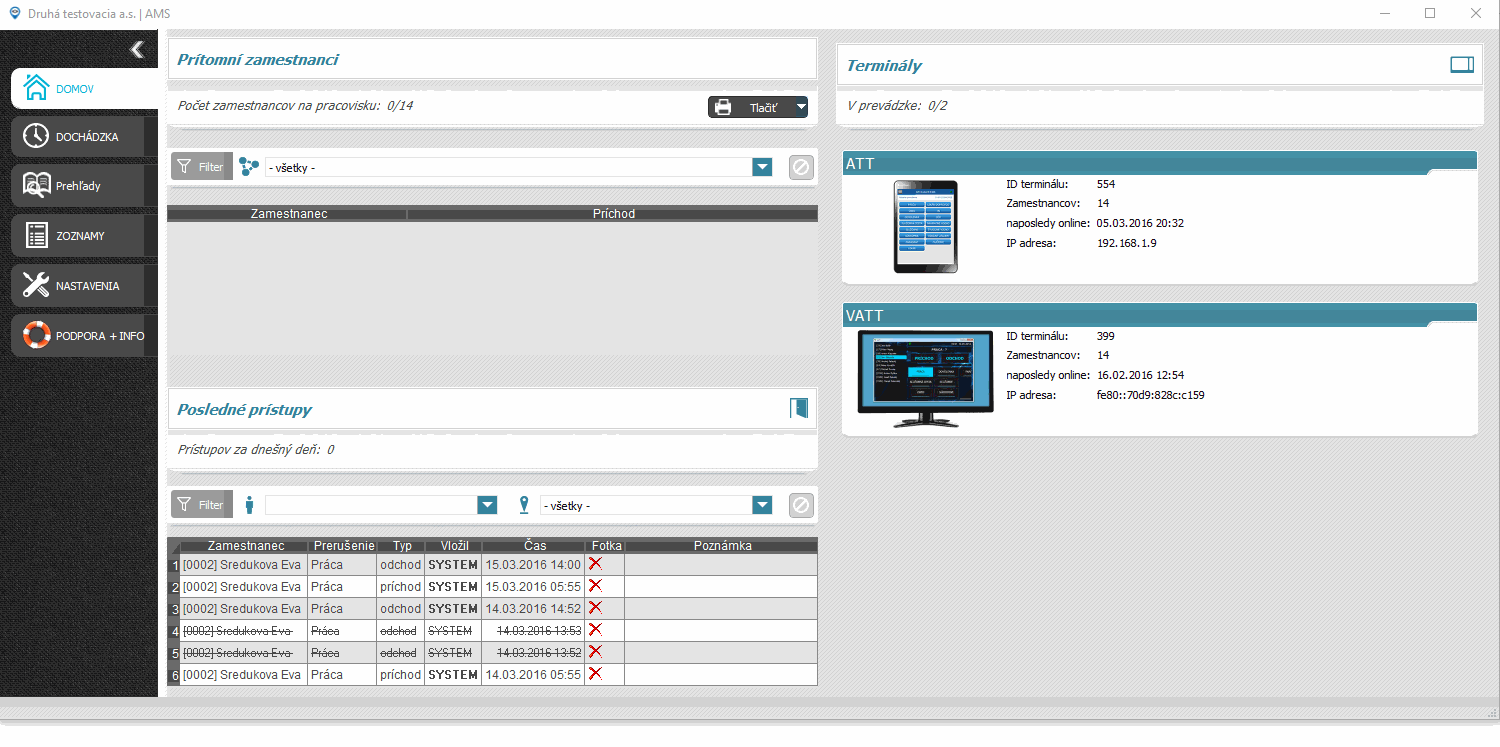
Task: Click Filter in present employees panel
Action: 202,167
